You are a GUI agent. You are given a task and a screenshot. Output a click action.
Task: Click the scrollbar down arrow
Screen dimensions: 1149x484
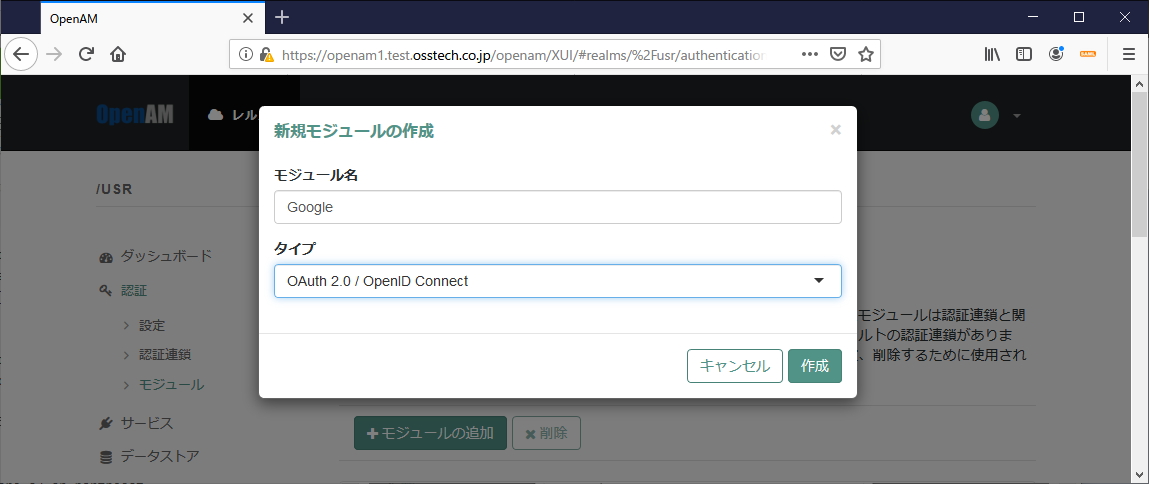tap(1139, 475)
